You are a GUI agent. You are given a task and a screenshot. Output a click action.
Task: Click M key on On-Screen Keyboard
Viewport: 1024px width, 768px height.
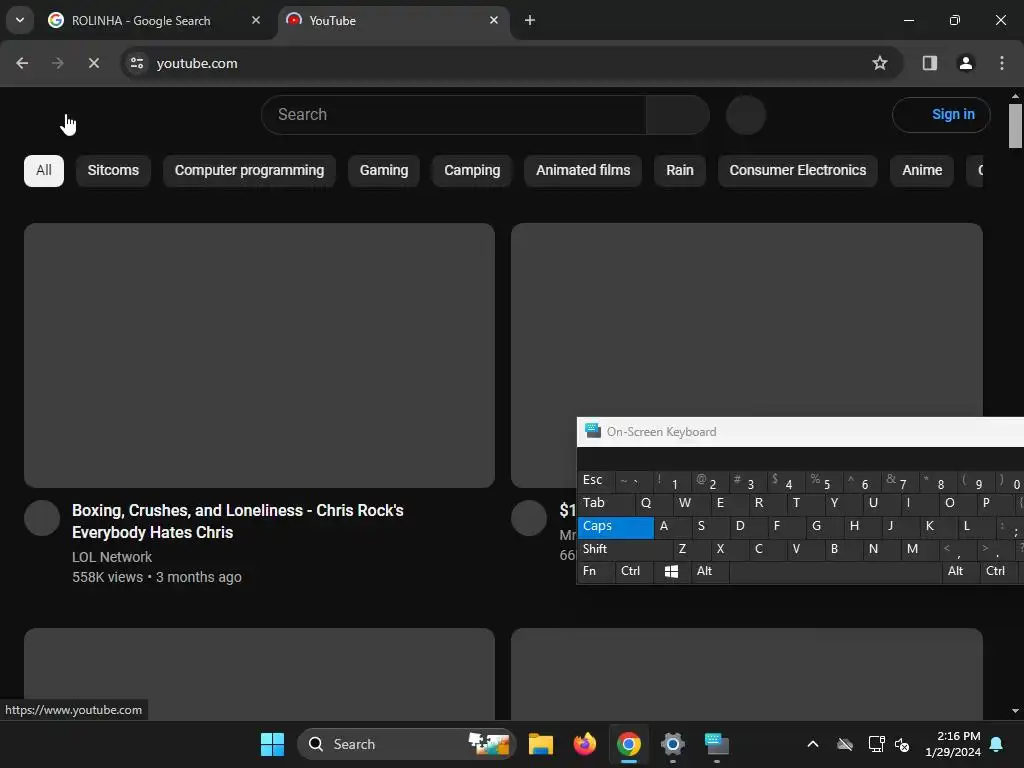point(919,550)
